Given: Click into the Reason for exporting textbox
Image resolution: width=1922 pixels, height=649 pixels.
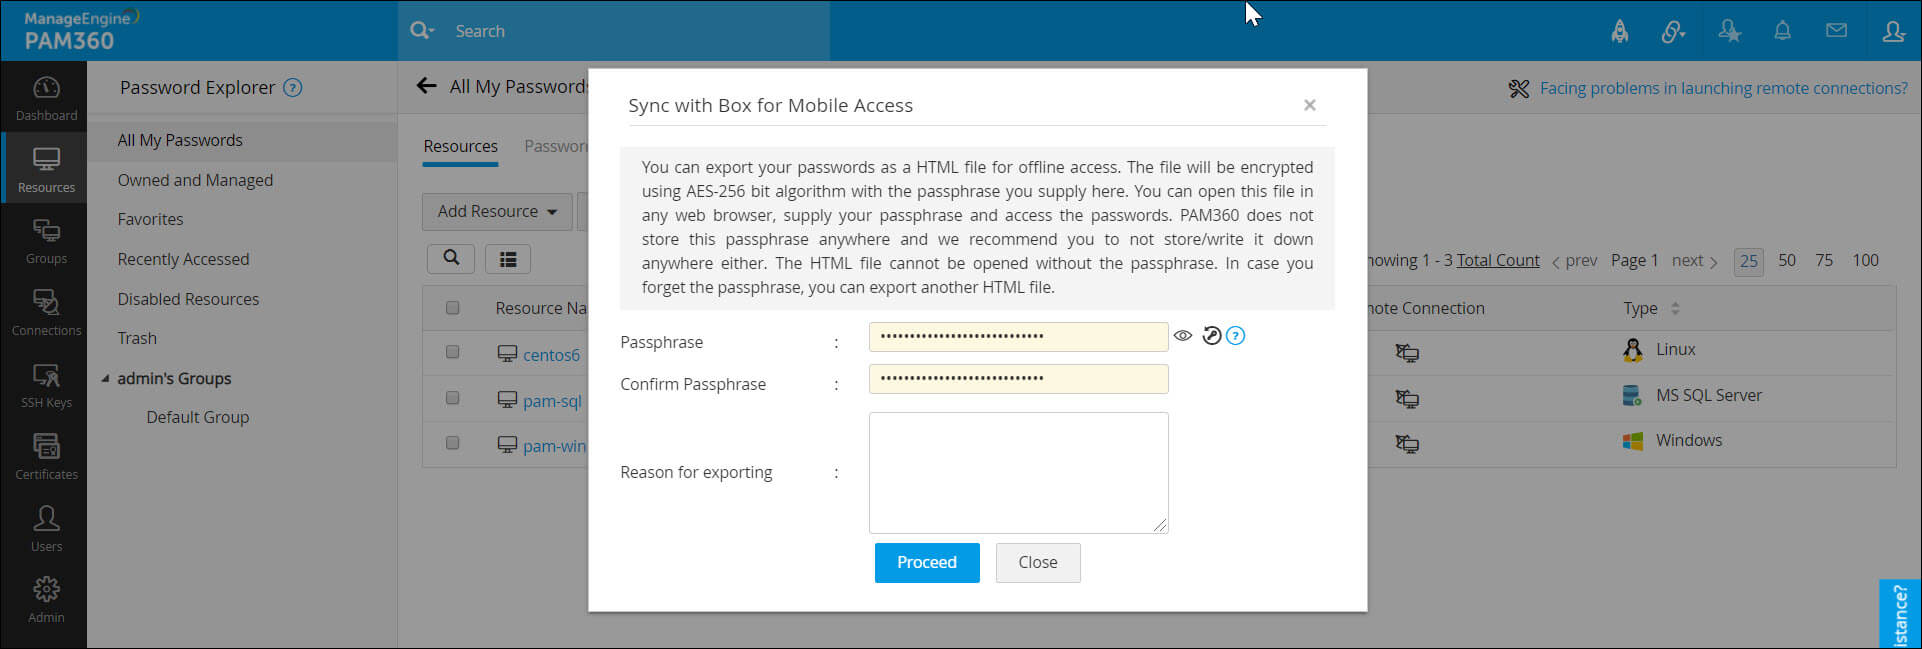Looking at the screenshot, I should click(1018, 472).
